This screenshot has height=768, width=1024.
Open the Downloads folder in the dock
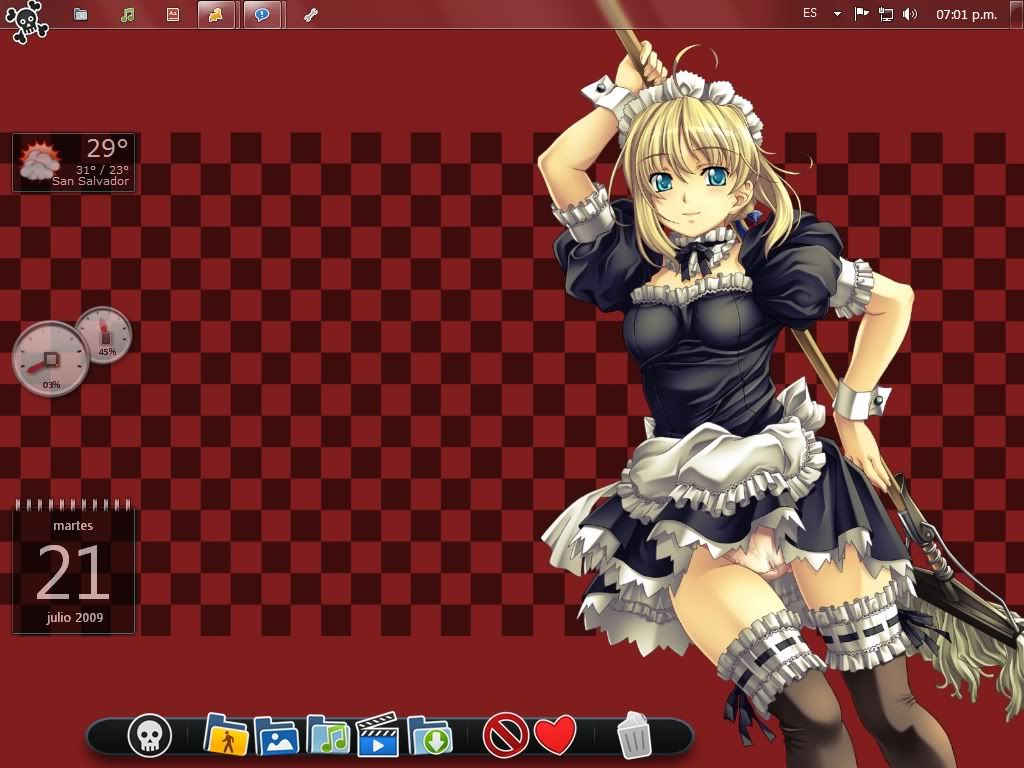pos(429,735)
